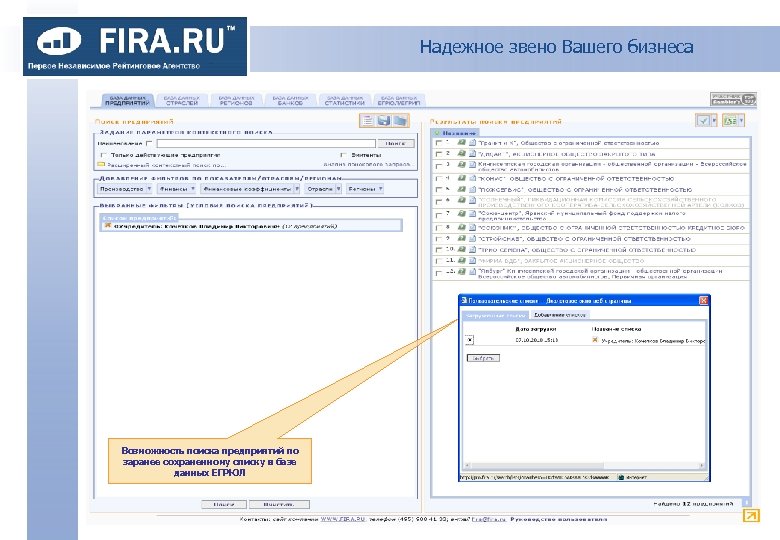Open the document icon in result row 10
780x540 pixels.
click(473, 249)
